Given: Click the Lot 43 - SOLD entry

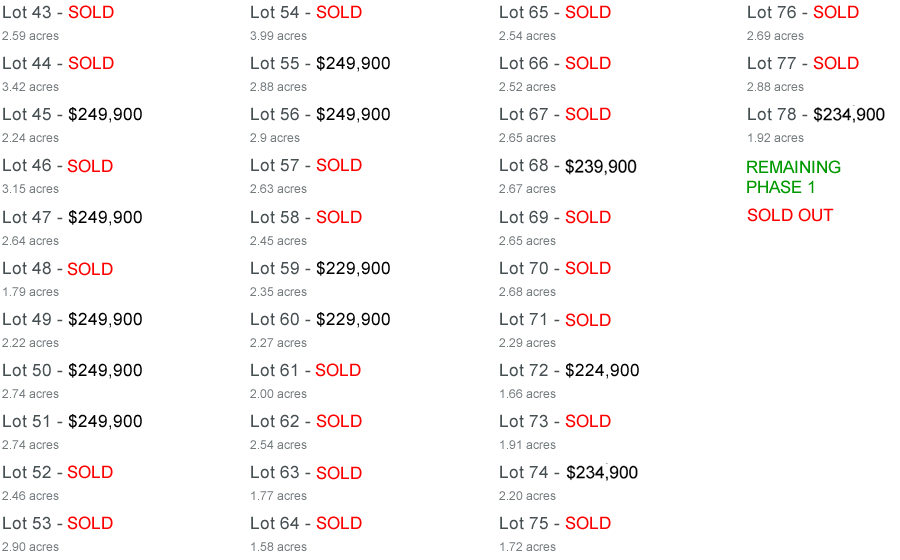Looking at the screenshot, I should [x=58, y=13].
